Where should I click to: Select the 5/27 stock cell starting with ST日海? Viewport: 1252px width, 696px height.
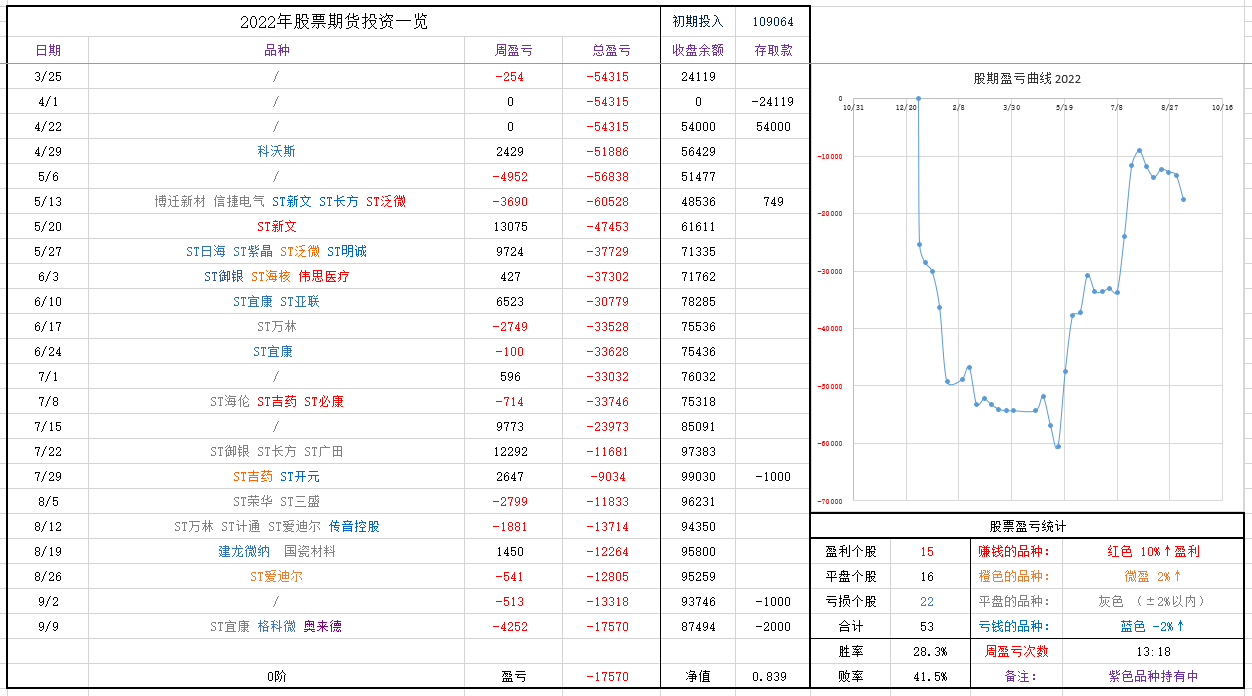coord(276,252)
